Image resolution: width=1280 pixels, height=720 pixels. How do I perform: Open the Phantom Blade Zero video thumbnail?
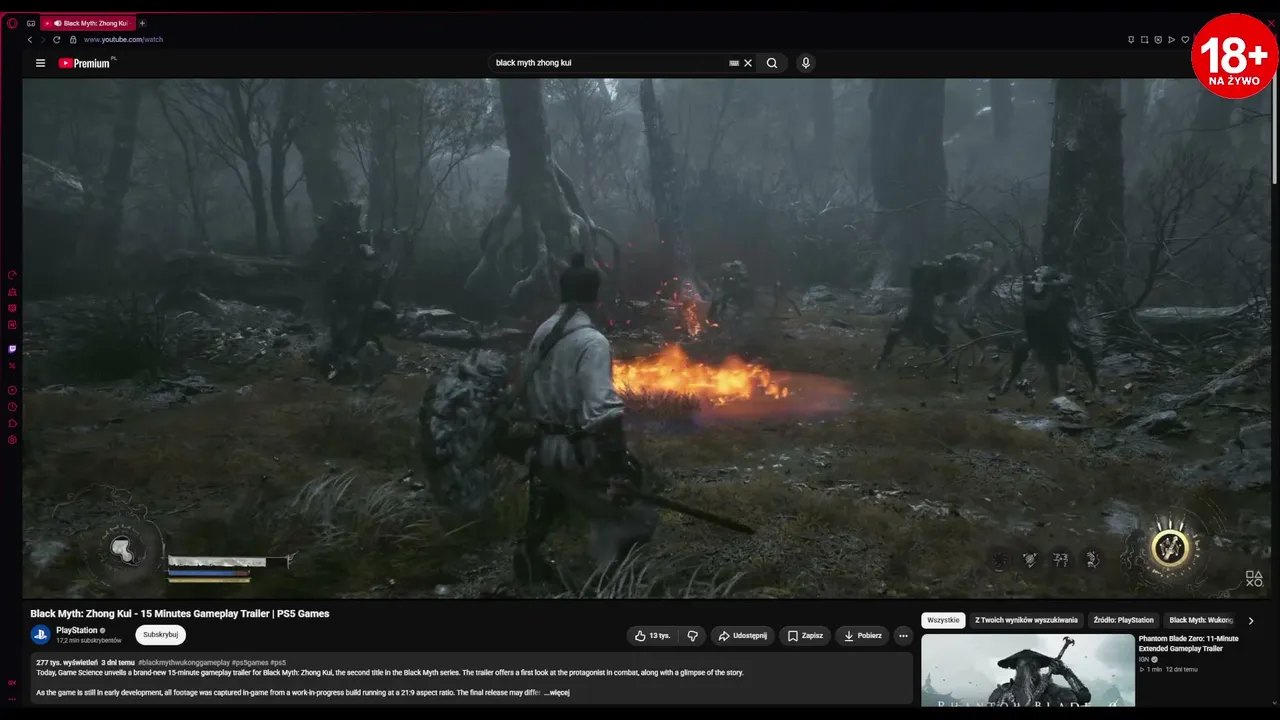click(1027, 670)
